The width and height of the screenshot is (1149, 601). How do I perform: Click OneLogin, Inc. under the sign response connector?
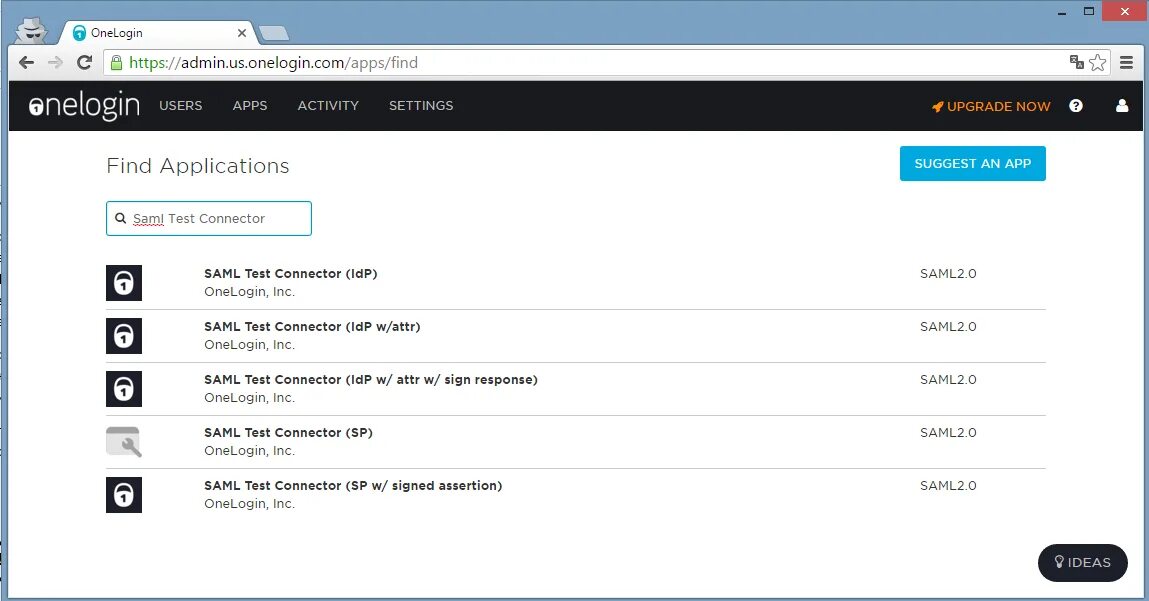[x=250, y=398]
